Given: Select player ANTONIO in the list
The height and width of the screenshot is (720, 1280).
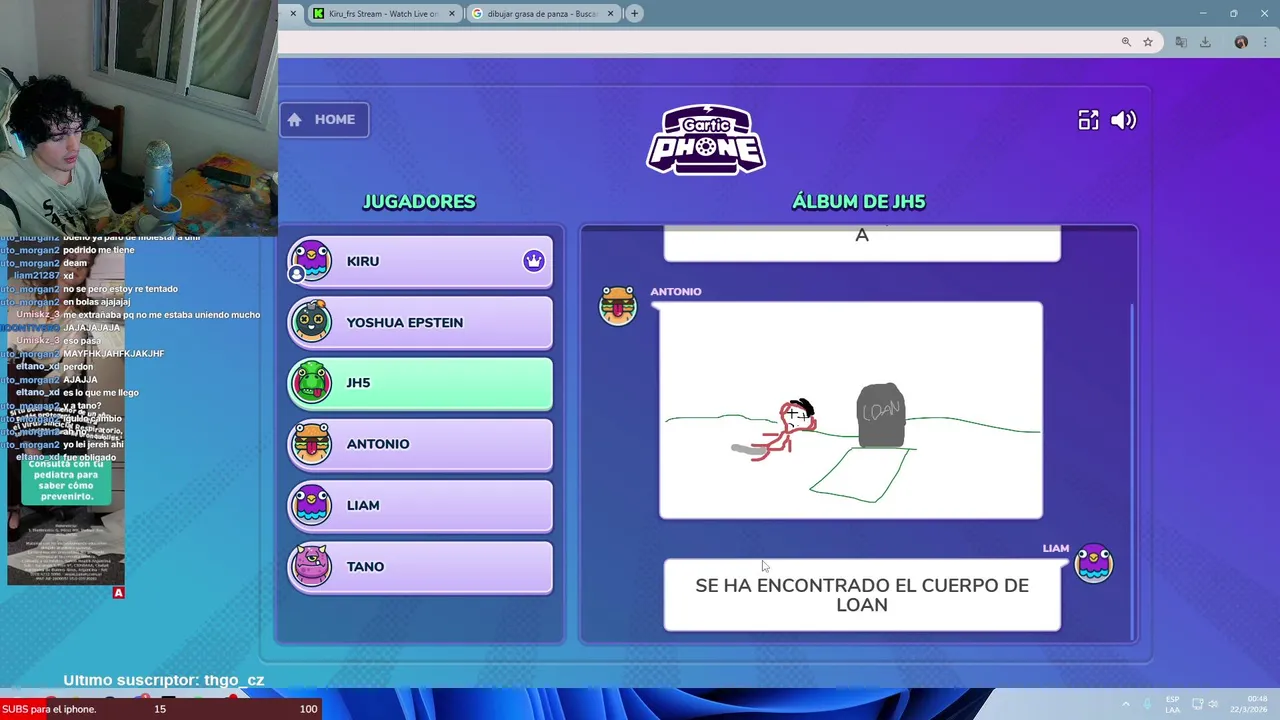Looking at the screenshot, I should point(420,445).
